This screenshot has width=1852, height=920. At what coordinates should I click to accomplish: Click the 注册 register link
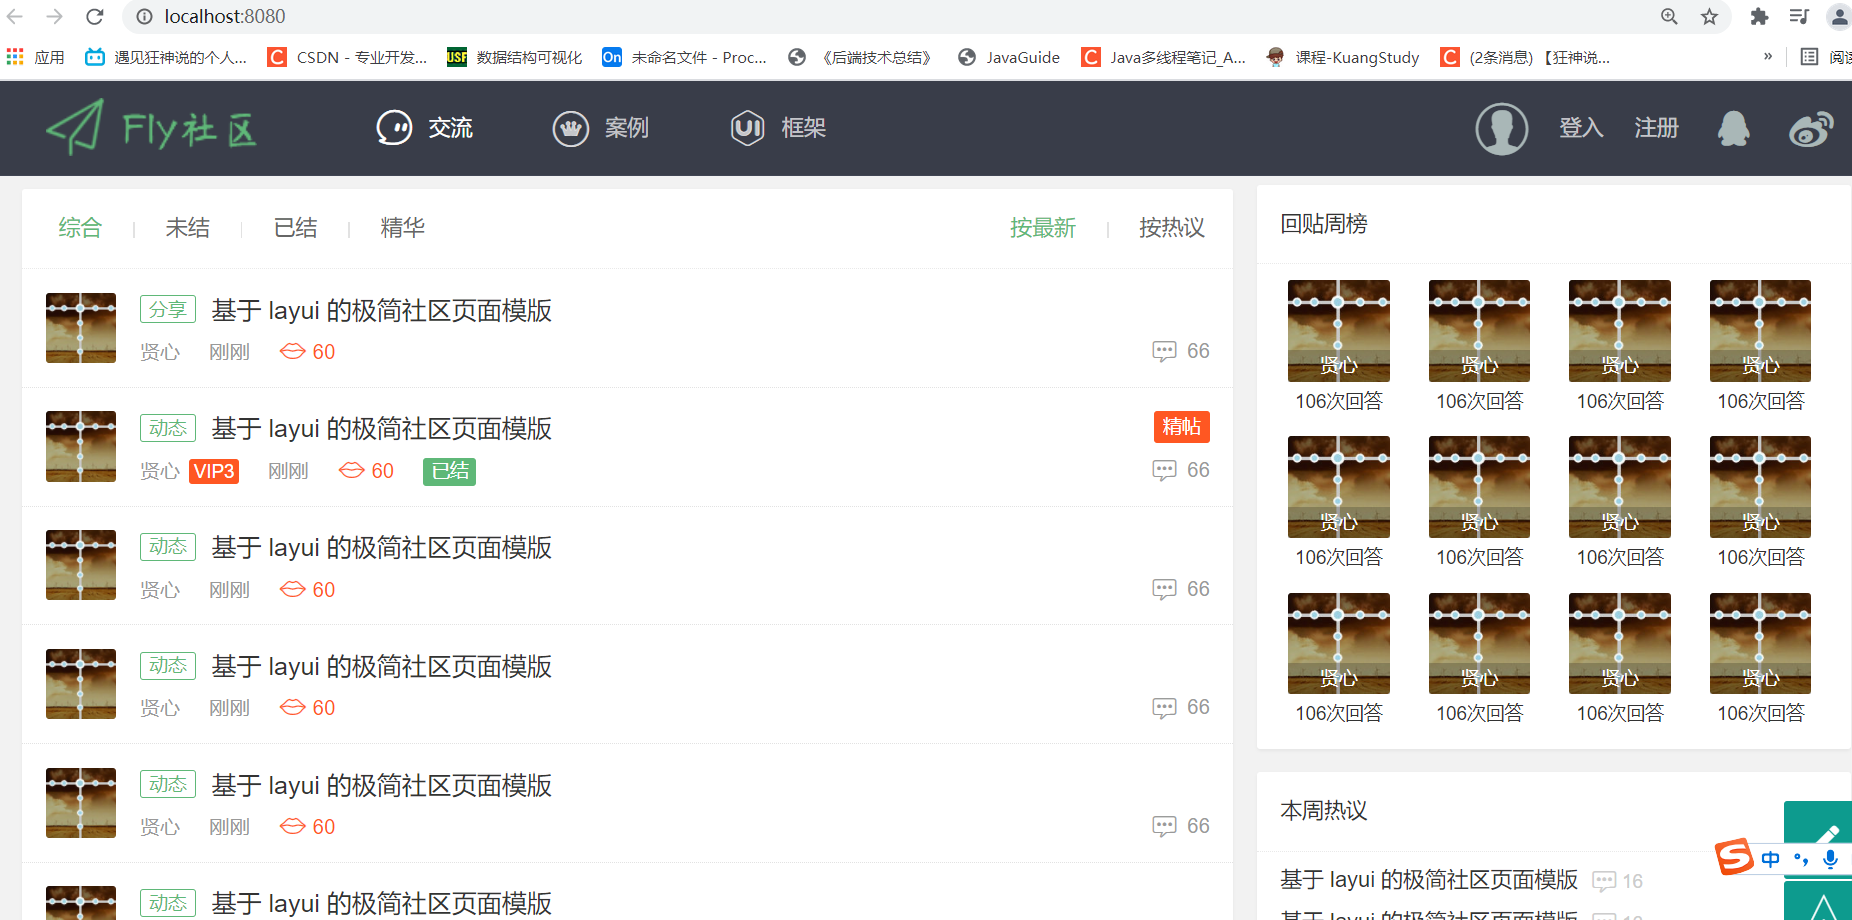point(1656,128)
